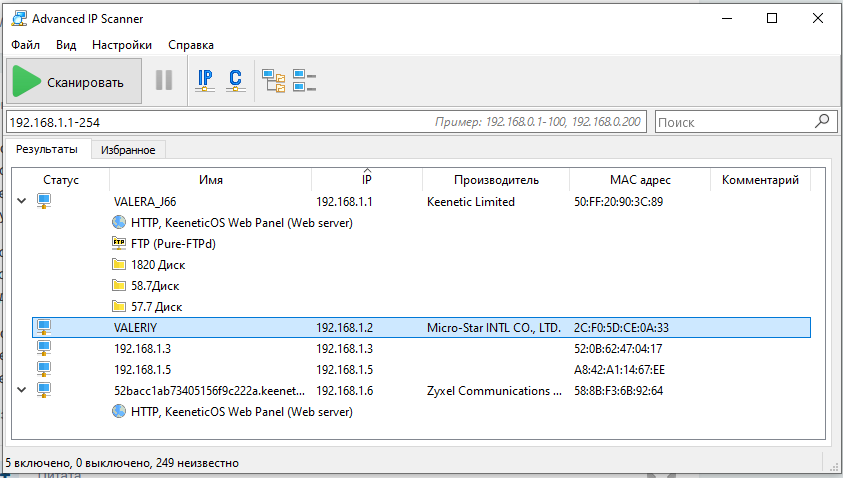The height and width of the screenshot is (478, 843).
Task: Click the Zyxel Communications manufacturer cell
Action: tap(494, 390)
